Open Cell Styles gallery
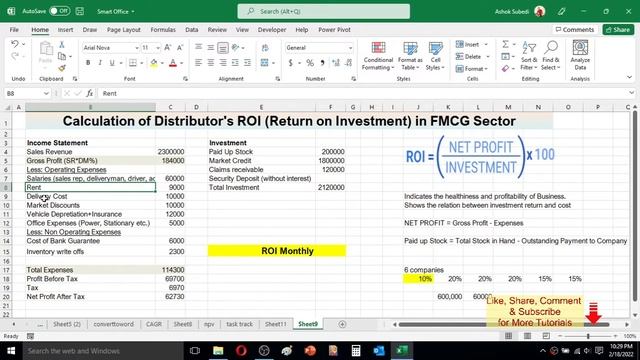This screenshot has width=640, height=360. [x=435, y=56]
